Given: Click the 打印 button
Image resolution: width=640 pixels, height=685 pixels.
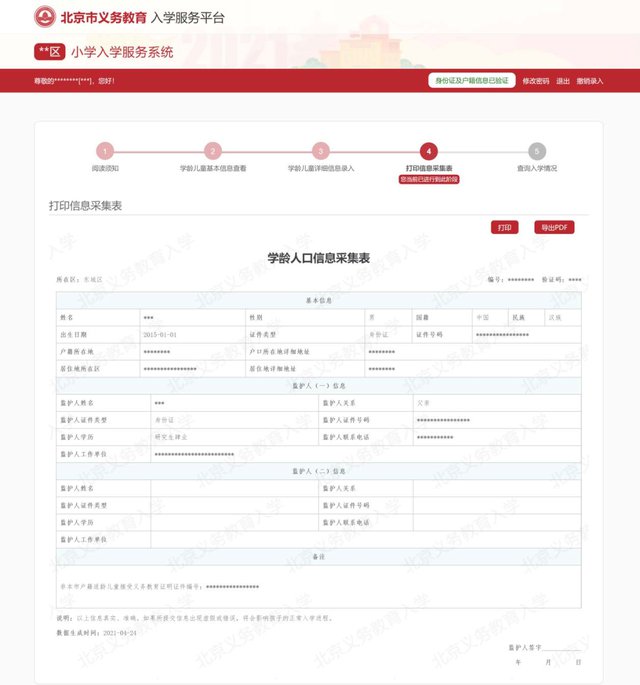Looking at the screenshot, I should pyautogui.click(x=504, y=228).
